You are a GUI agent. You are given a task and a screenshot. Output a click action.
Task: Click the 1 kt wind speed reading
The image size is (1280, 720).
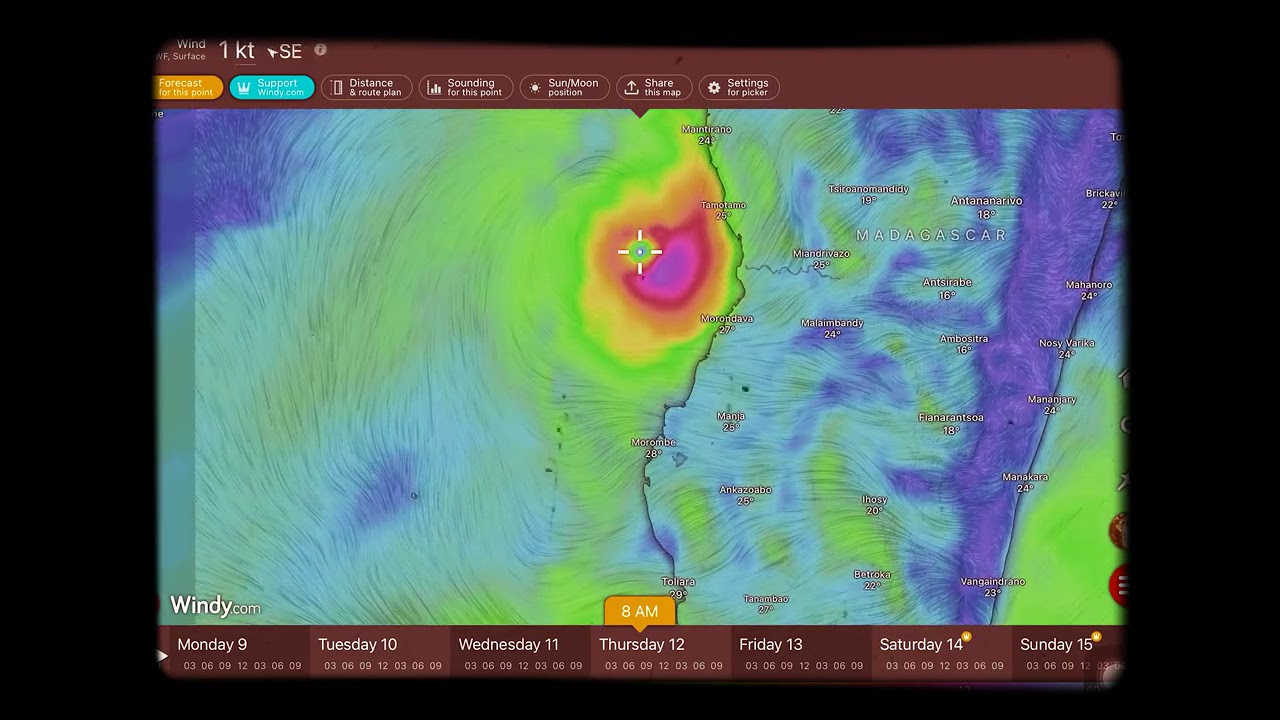tap(236, 51)
